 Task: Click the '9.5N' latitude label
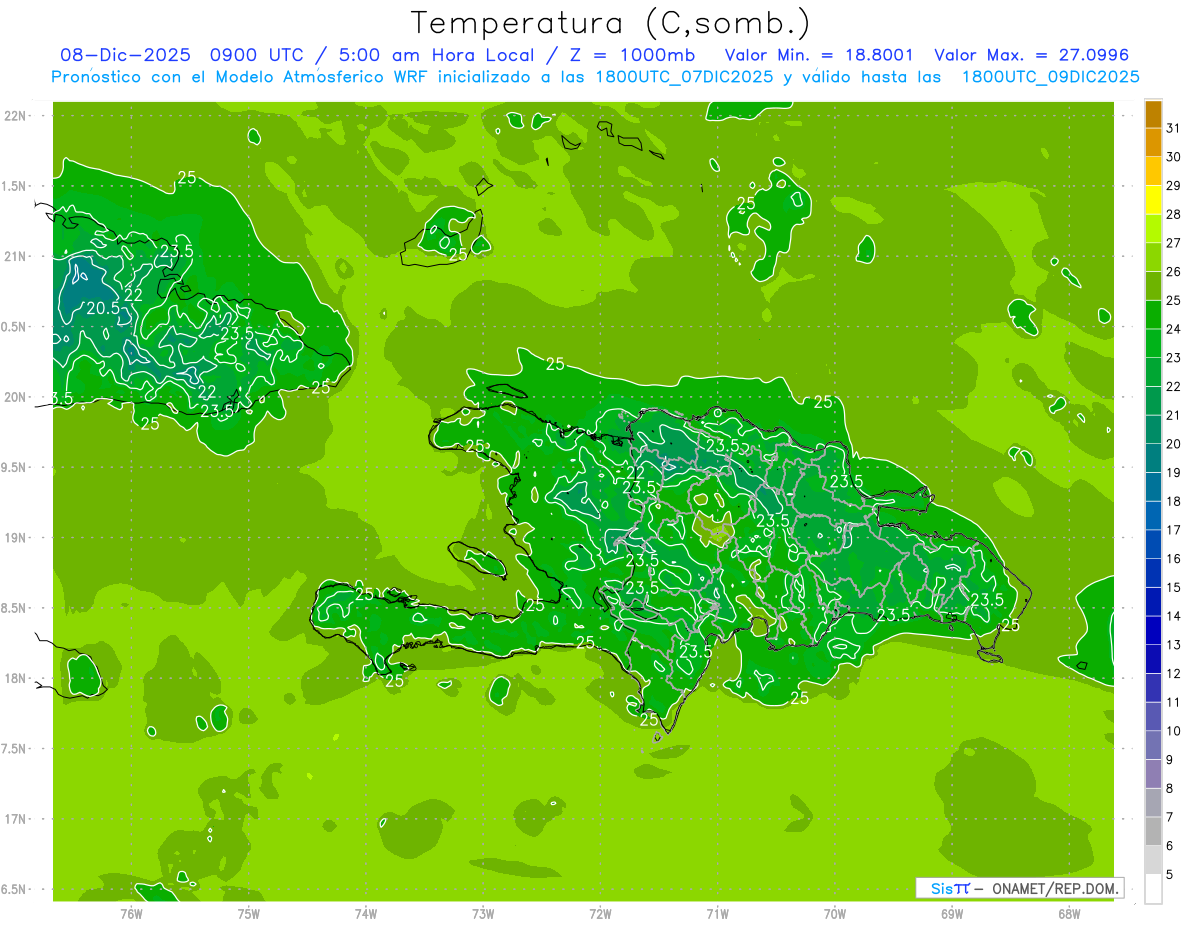[x=15, y=467]
